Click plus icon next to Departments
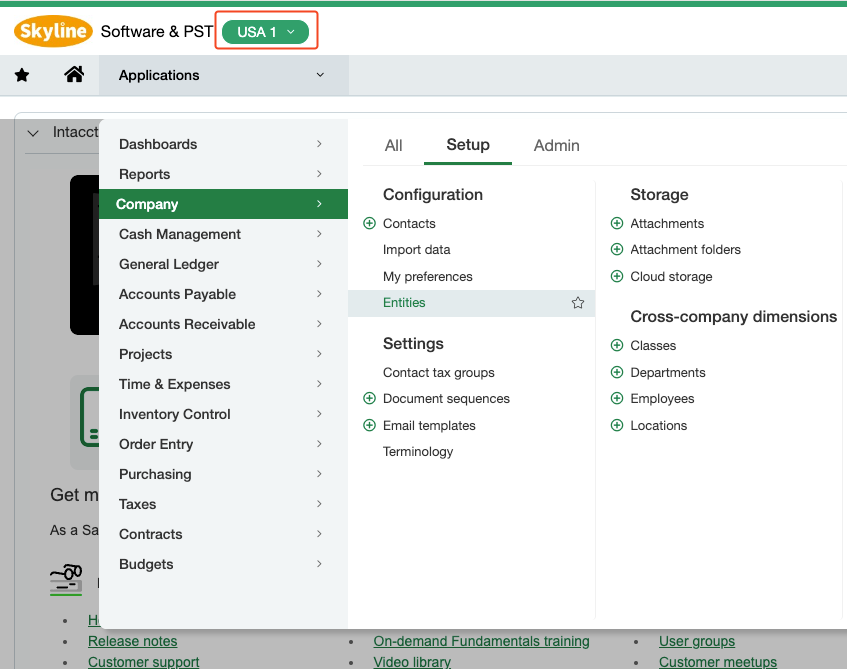This screenshot has height=669, width=847. click(617, 373)
